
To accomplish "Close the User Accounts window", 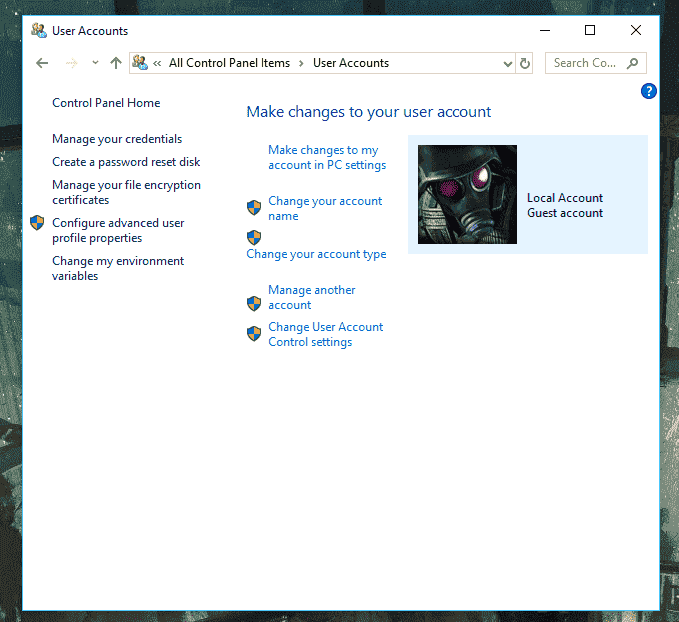I will pyautogui.click(x=636, y=30).
